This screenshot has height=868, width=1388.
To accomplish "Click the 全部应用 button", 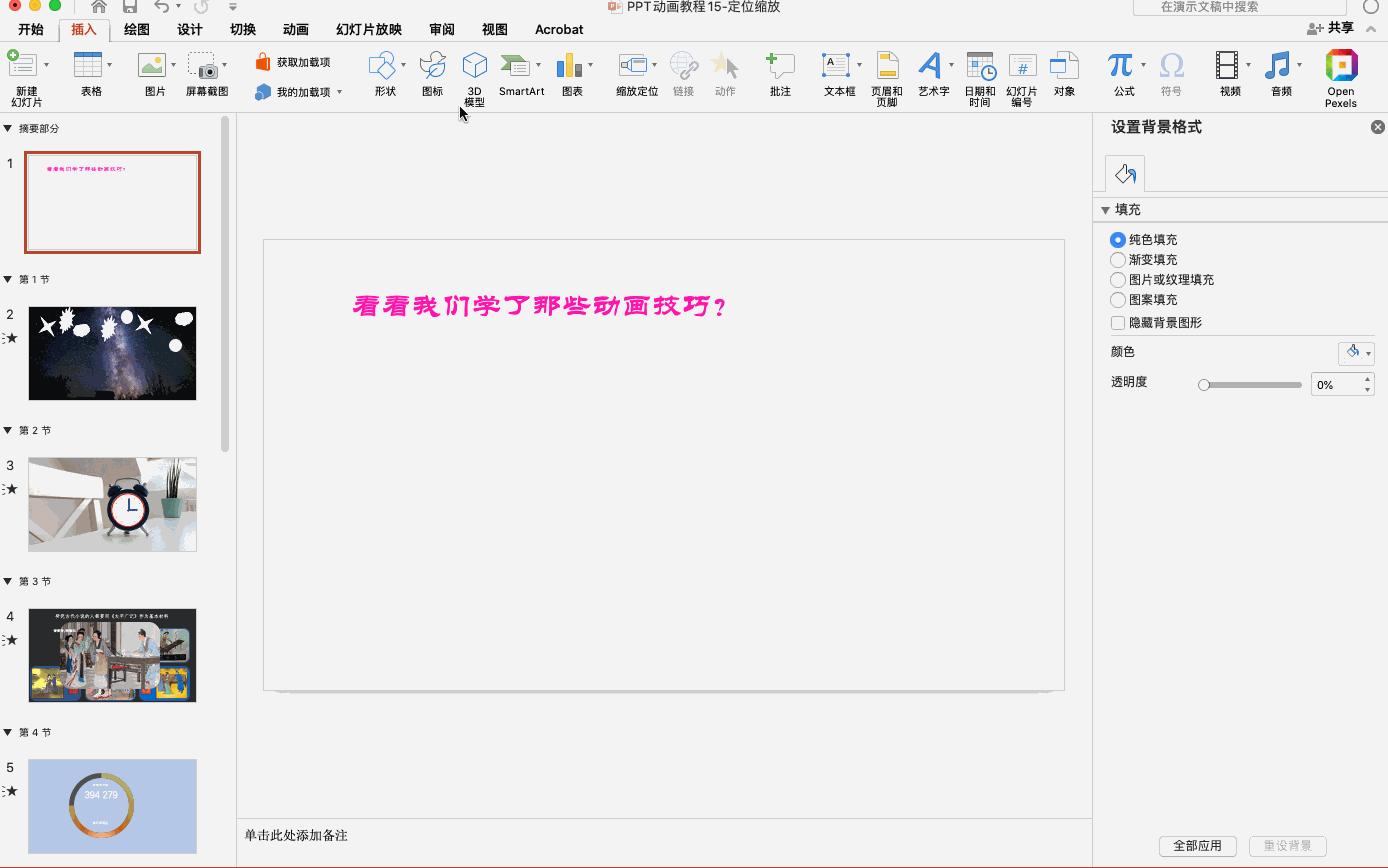I will (x=1197, y=845).
